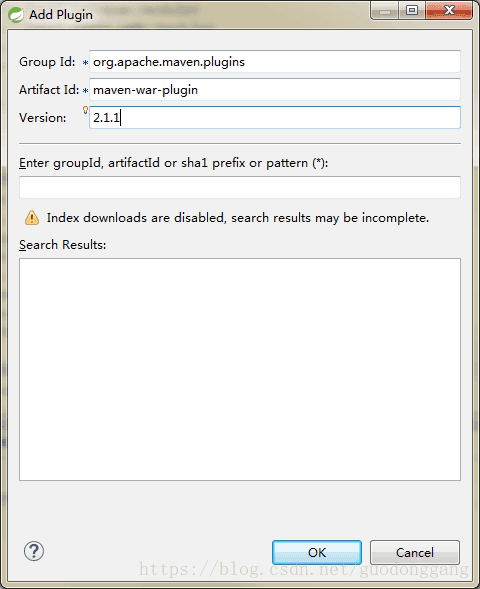This screenshot has width=480, height=589.
Task: Dismiss the dialog with Cancel
Action: [x=415, y=553]
